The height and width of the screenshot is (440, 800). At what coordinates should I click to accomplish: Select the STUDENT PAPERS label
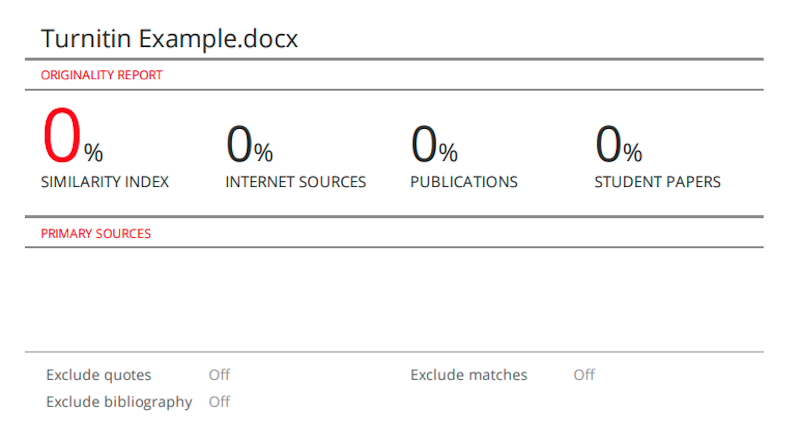click(657, 182)
